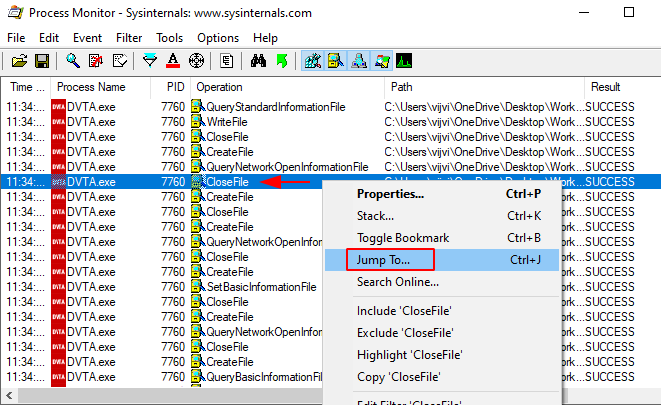The image size is (661, 405).
Task: Select Toggle Bookmark in the context menu
Action: (442, 238)
